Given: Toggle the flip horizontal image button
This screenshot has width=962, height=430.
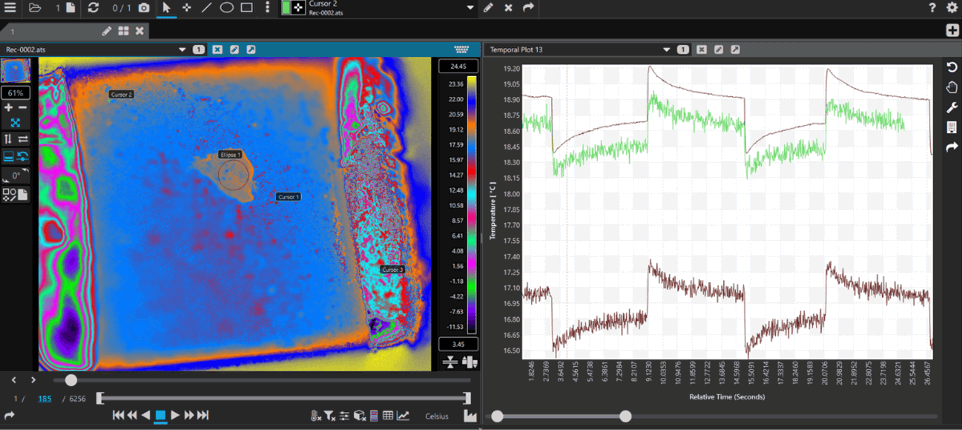Looking at the screenshot, I should pyautogui.click(x=22, y=139).
